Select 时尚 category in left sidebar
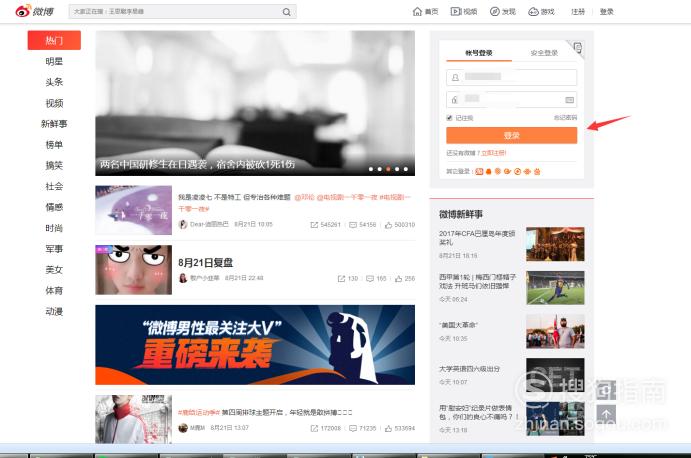Screen dimensions: 691x458 54,228
